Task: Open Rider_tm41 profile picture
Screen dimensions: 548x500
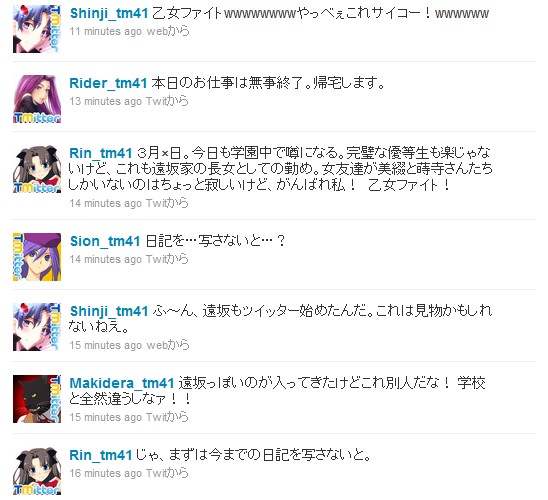Action: tap(37, 99)
